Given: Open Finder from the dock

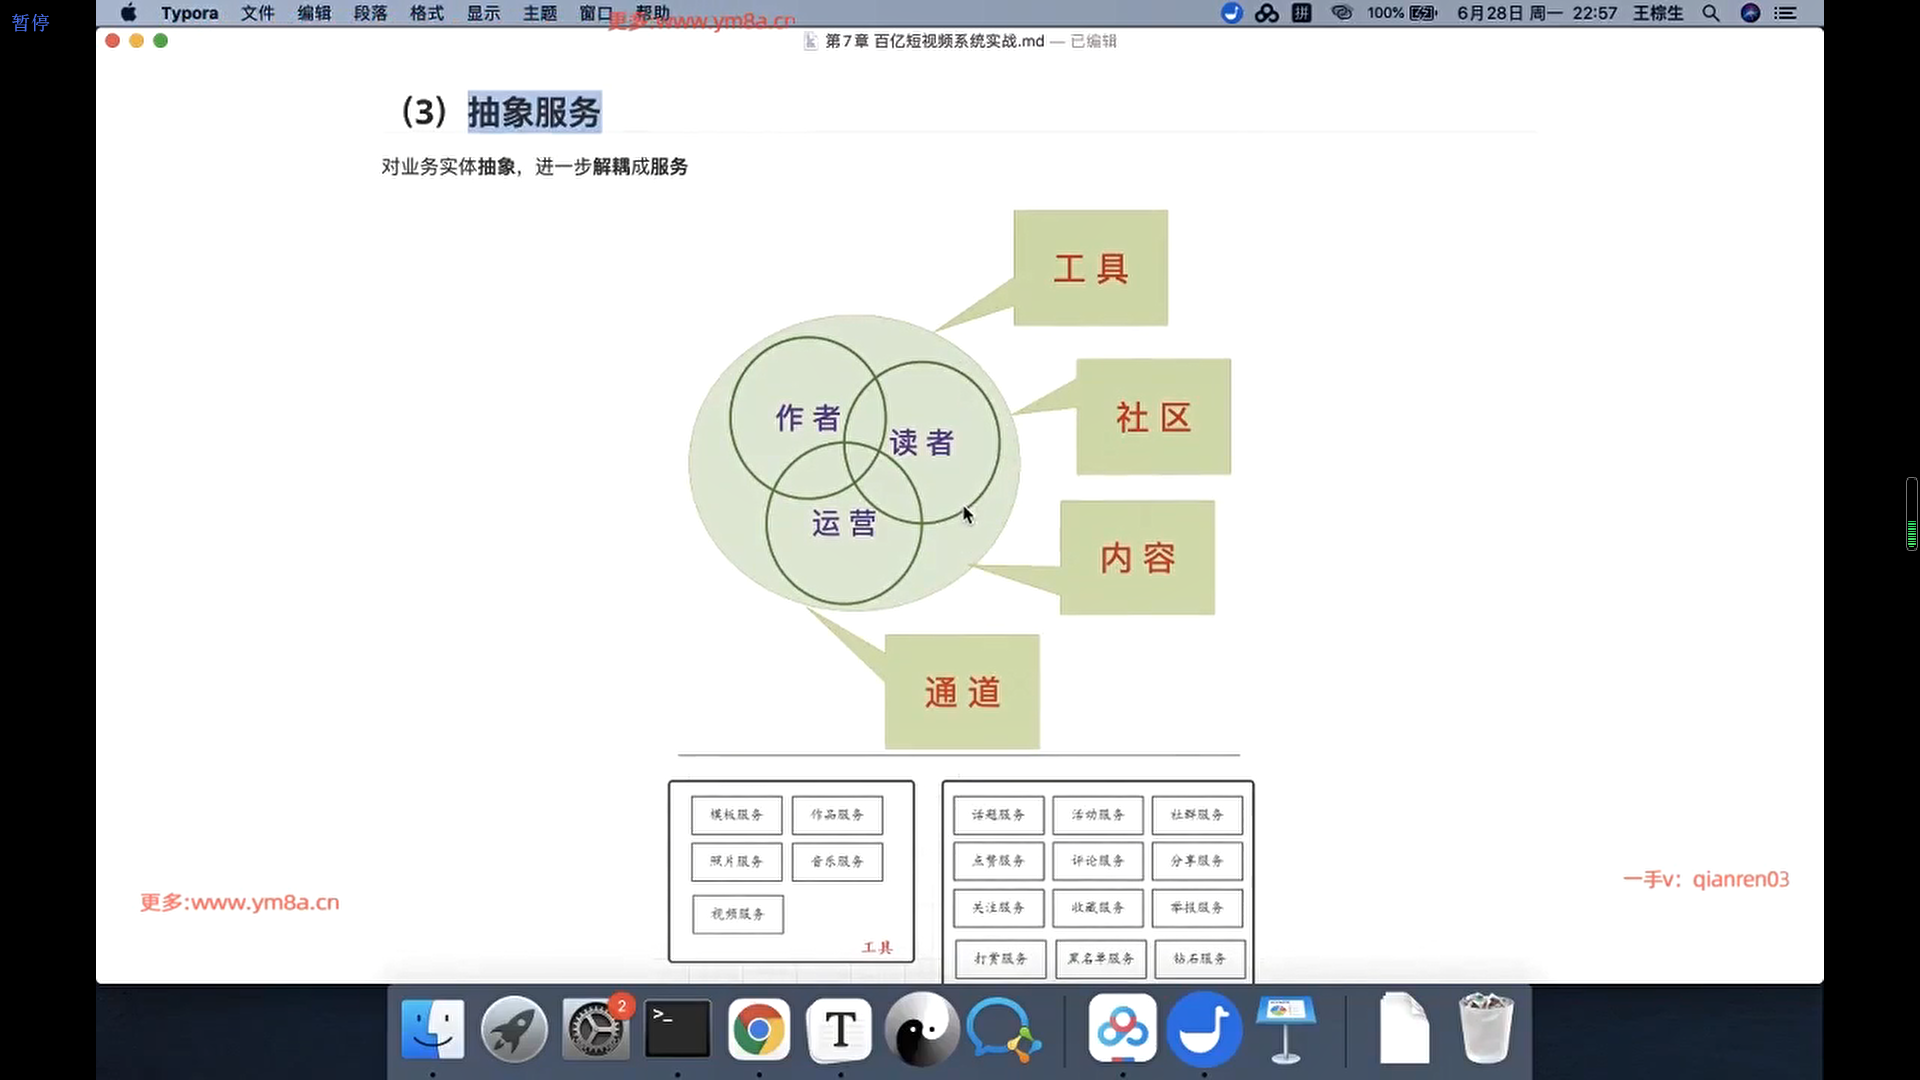Looking at the screenshot, I should [432, 1029].
